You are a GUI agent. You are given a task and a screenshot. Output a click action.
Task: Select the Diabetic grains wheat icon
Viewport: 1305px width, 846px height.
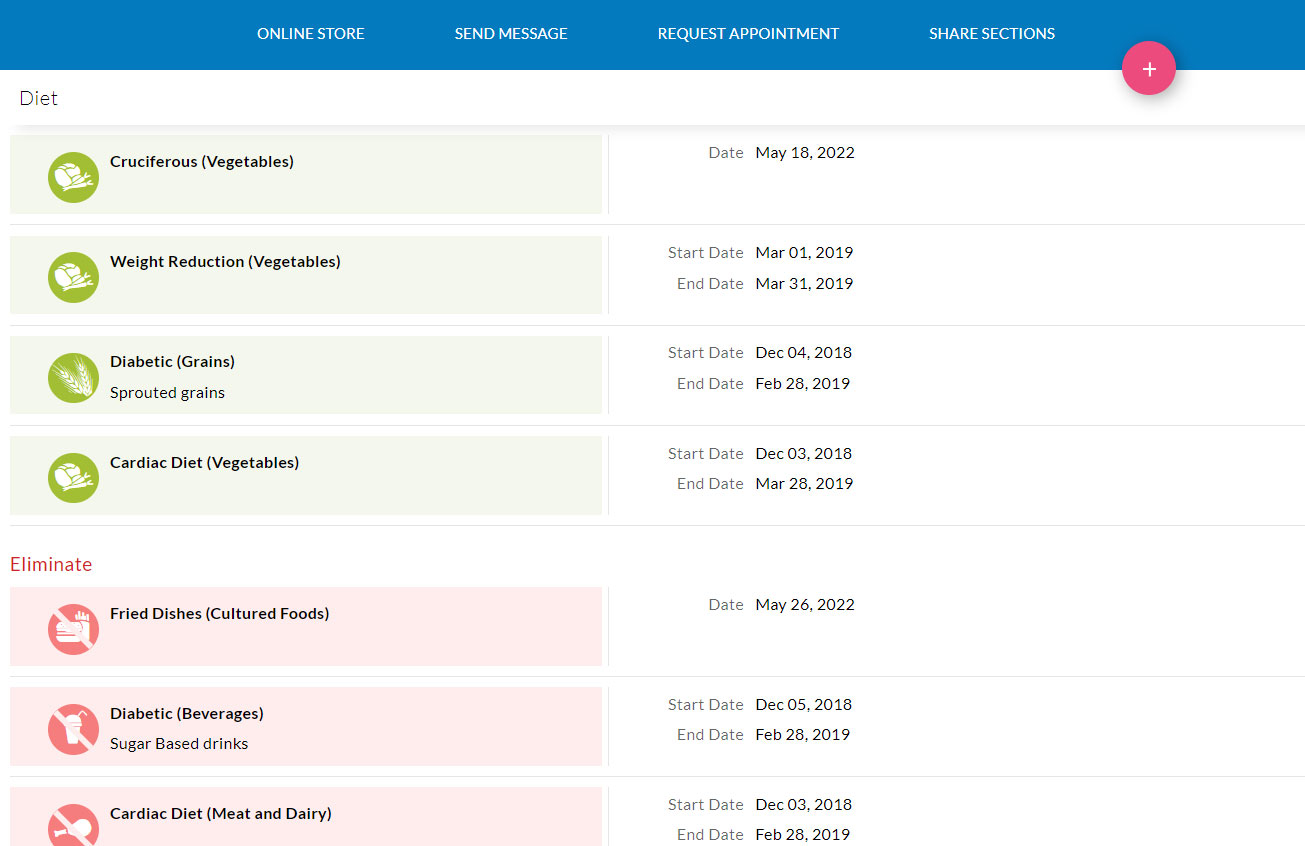(x=73, y=378)
